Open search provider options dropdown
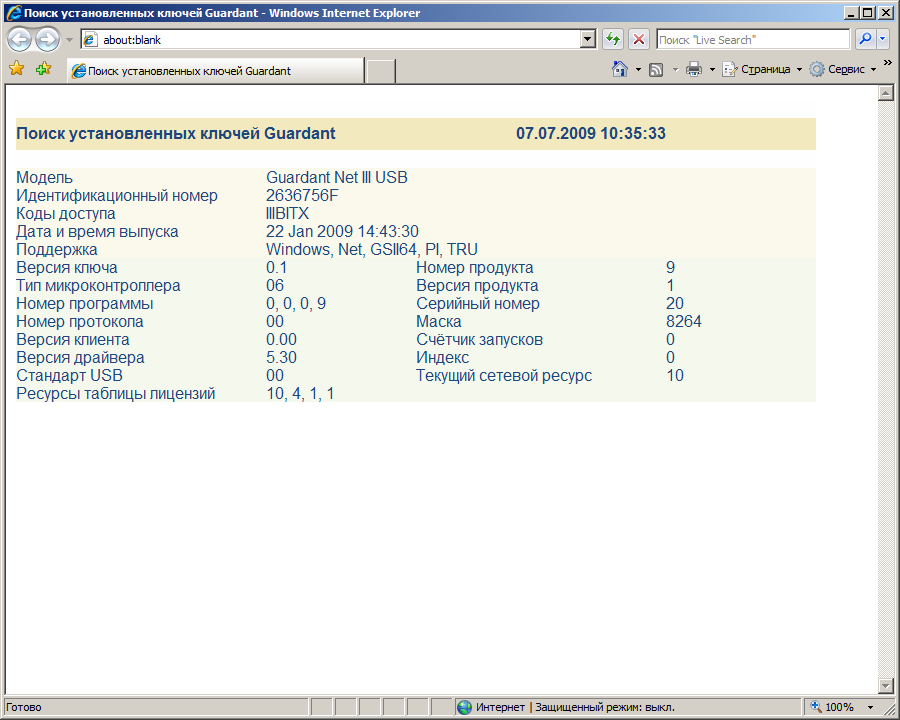This screenshot has height=720, width=900. [x=883, y=39]
